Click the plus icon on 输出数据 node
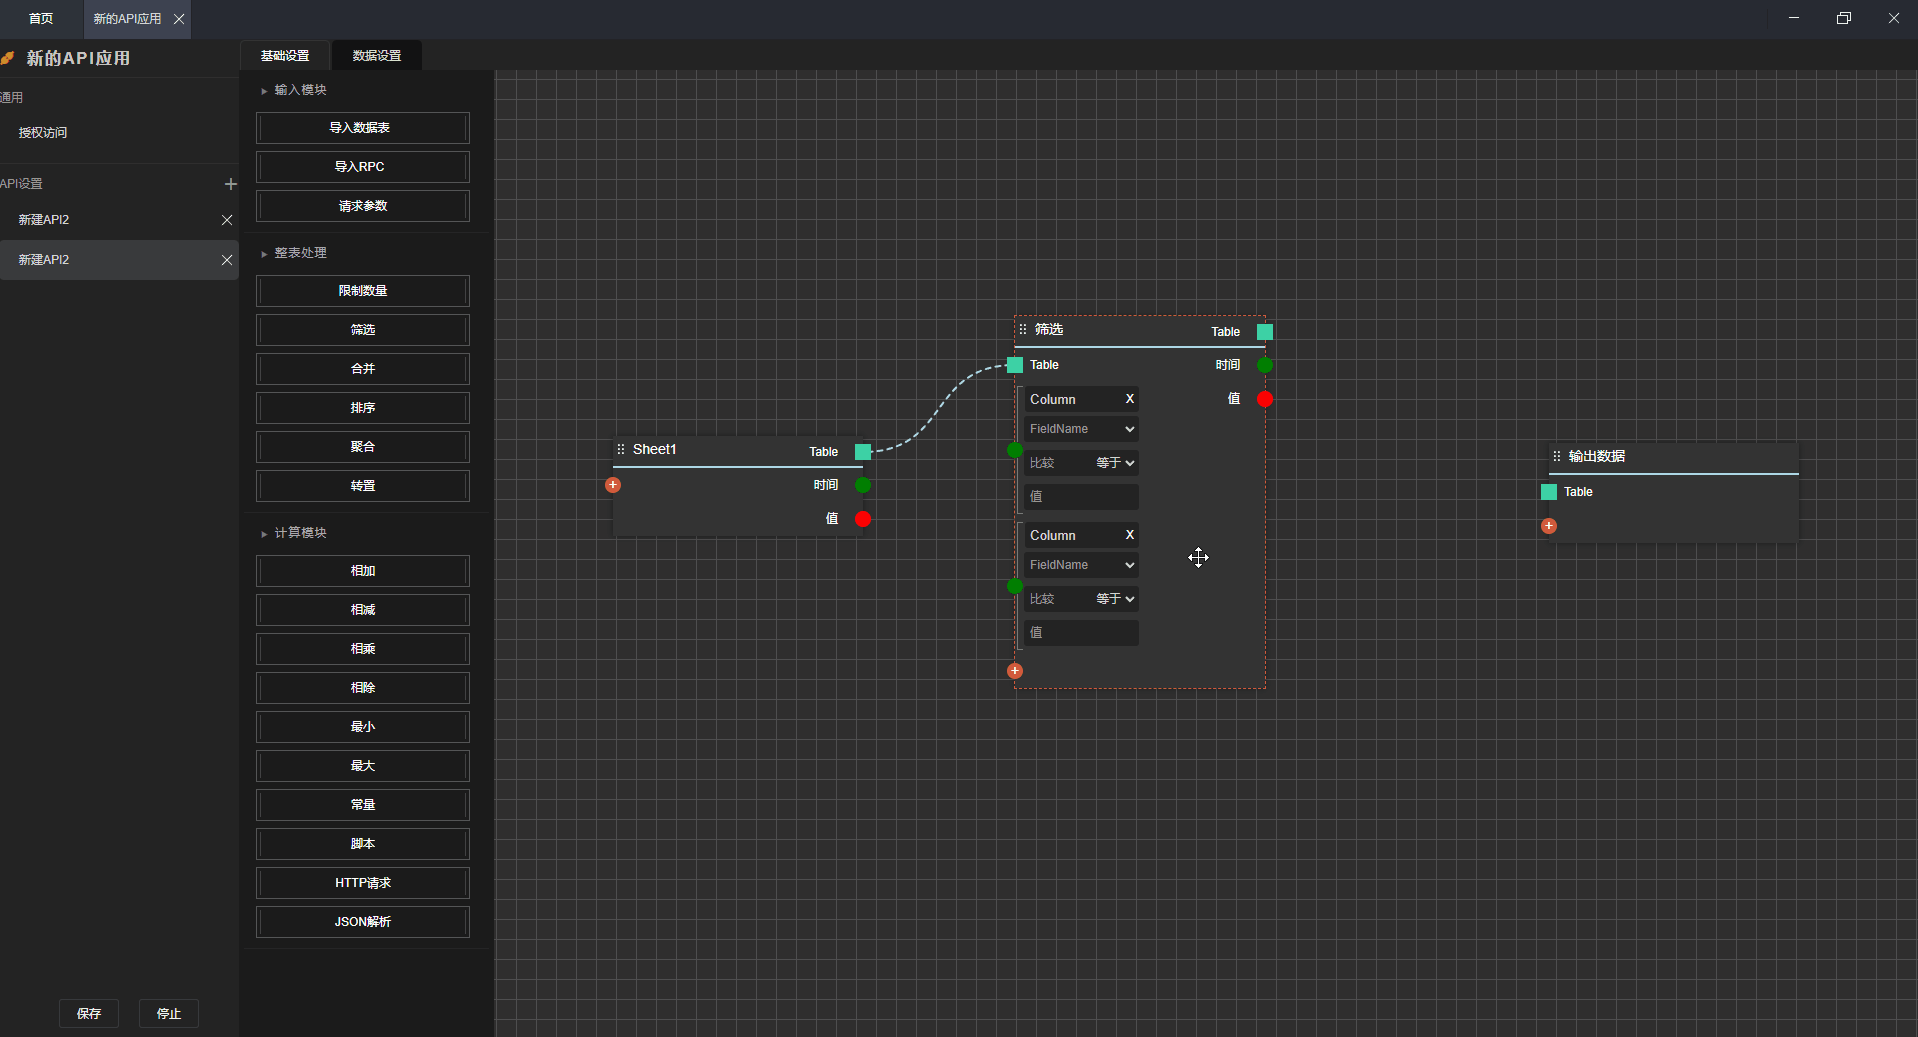1918x1037 pixels. point(1549,526)
